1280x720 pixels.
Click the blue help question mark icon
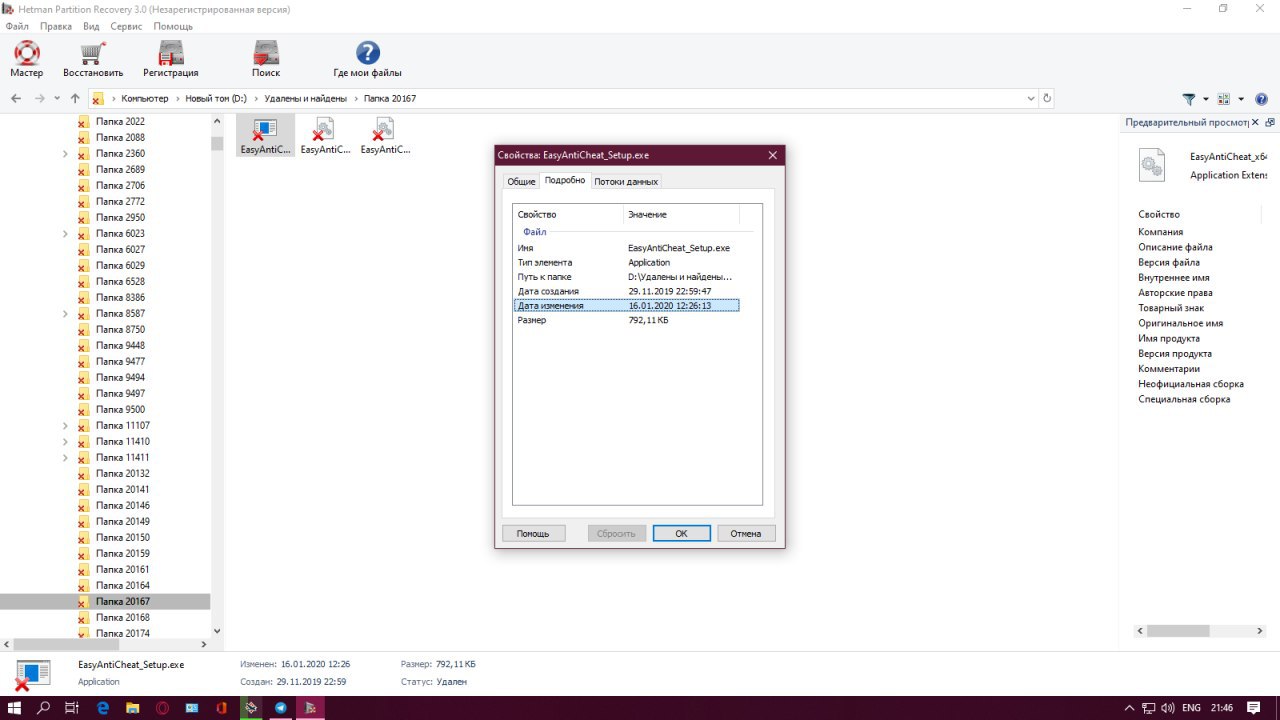point(1261,99)
